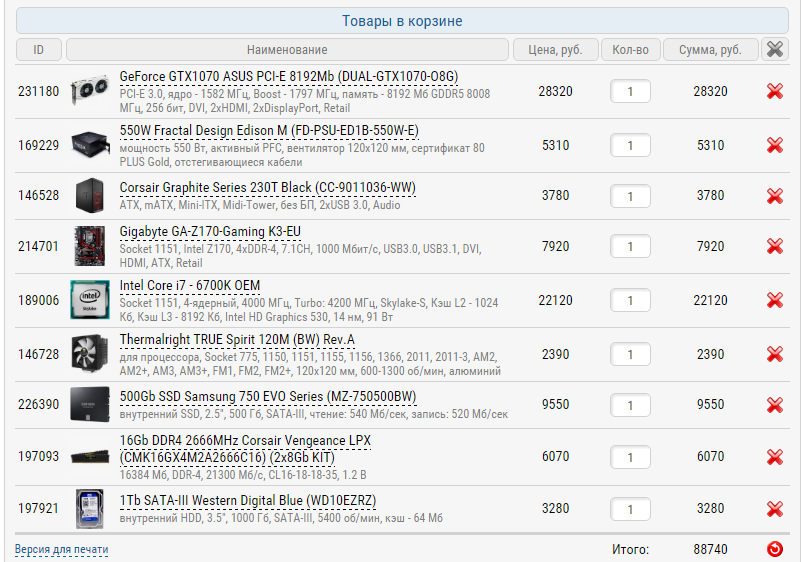Remove Gigabyte GA-Z170-Gaming K3-EU from cart
This screenshot has height=562, width=802.
775,246
